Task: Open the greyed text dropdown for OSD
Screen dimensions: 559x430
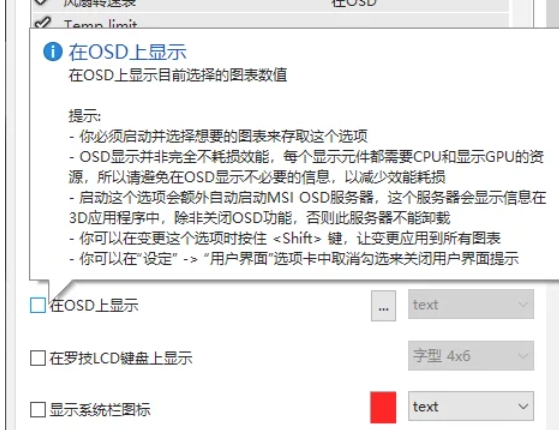Action: pyautogui.click(x=471, y=304)
